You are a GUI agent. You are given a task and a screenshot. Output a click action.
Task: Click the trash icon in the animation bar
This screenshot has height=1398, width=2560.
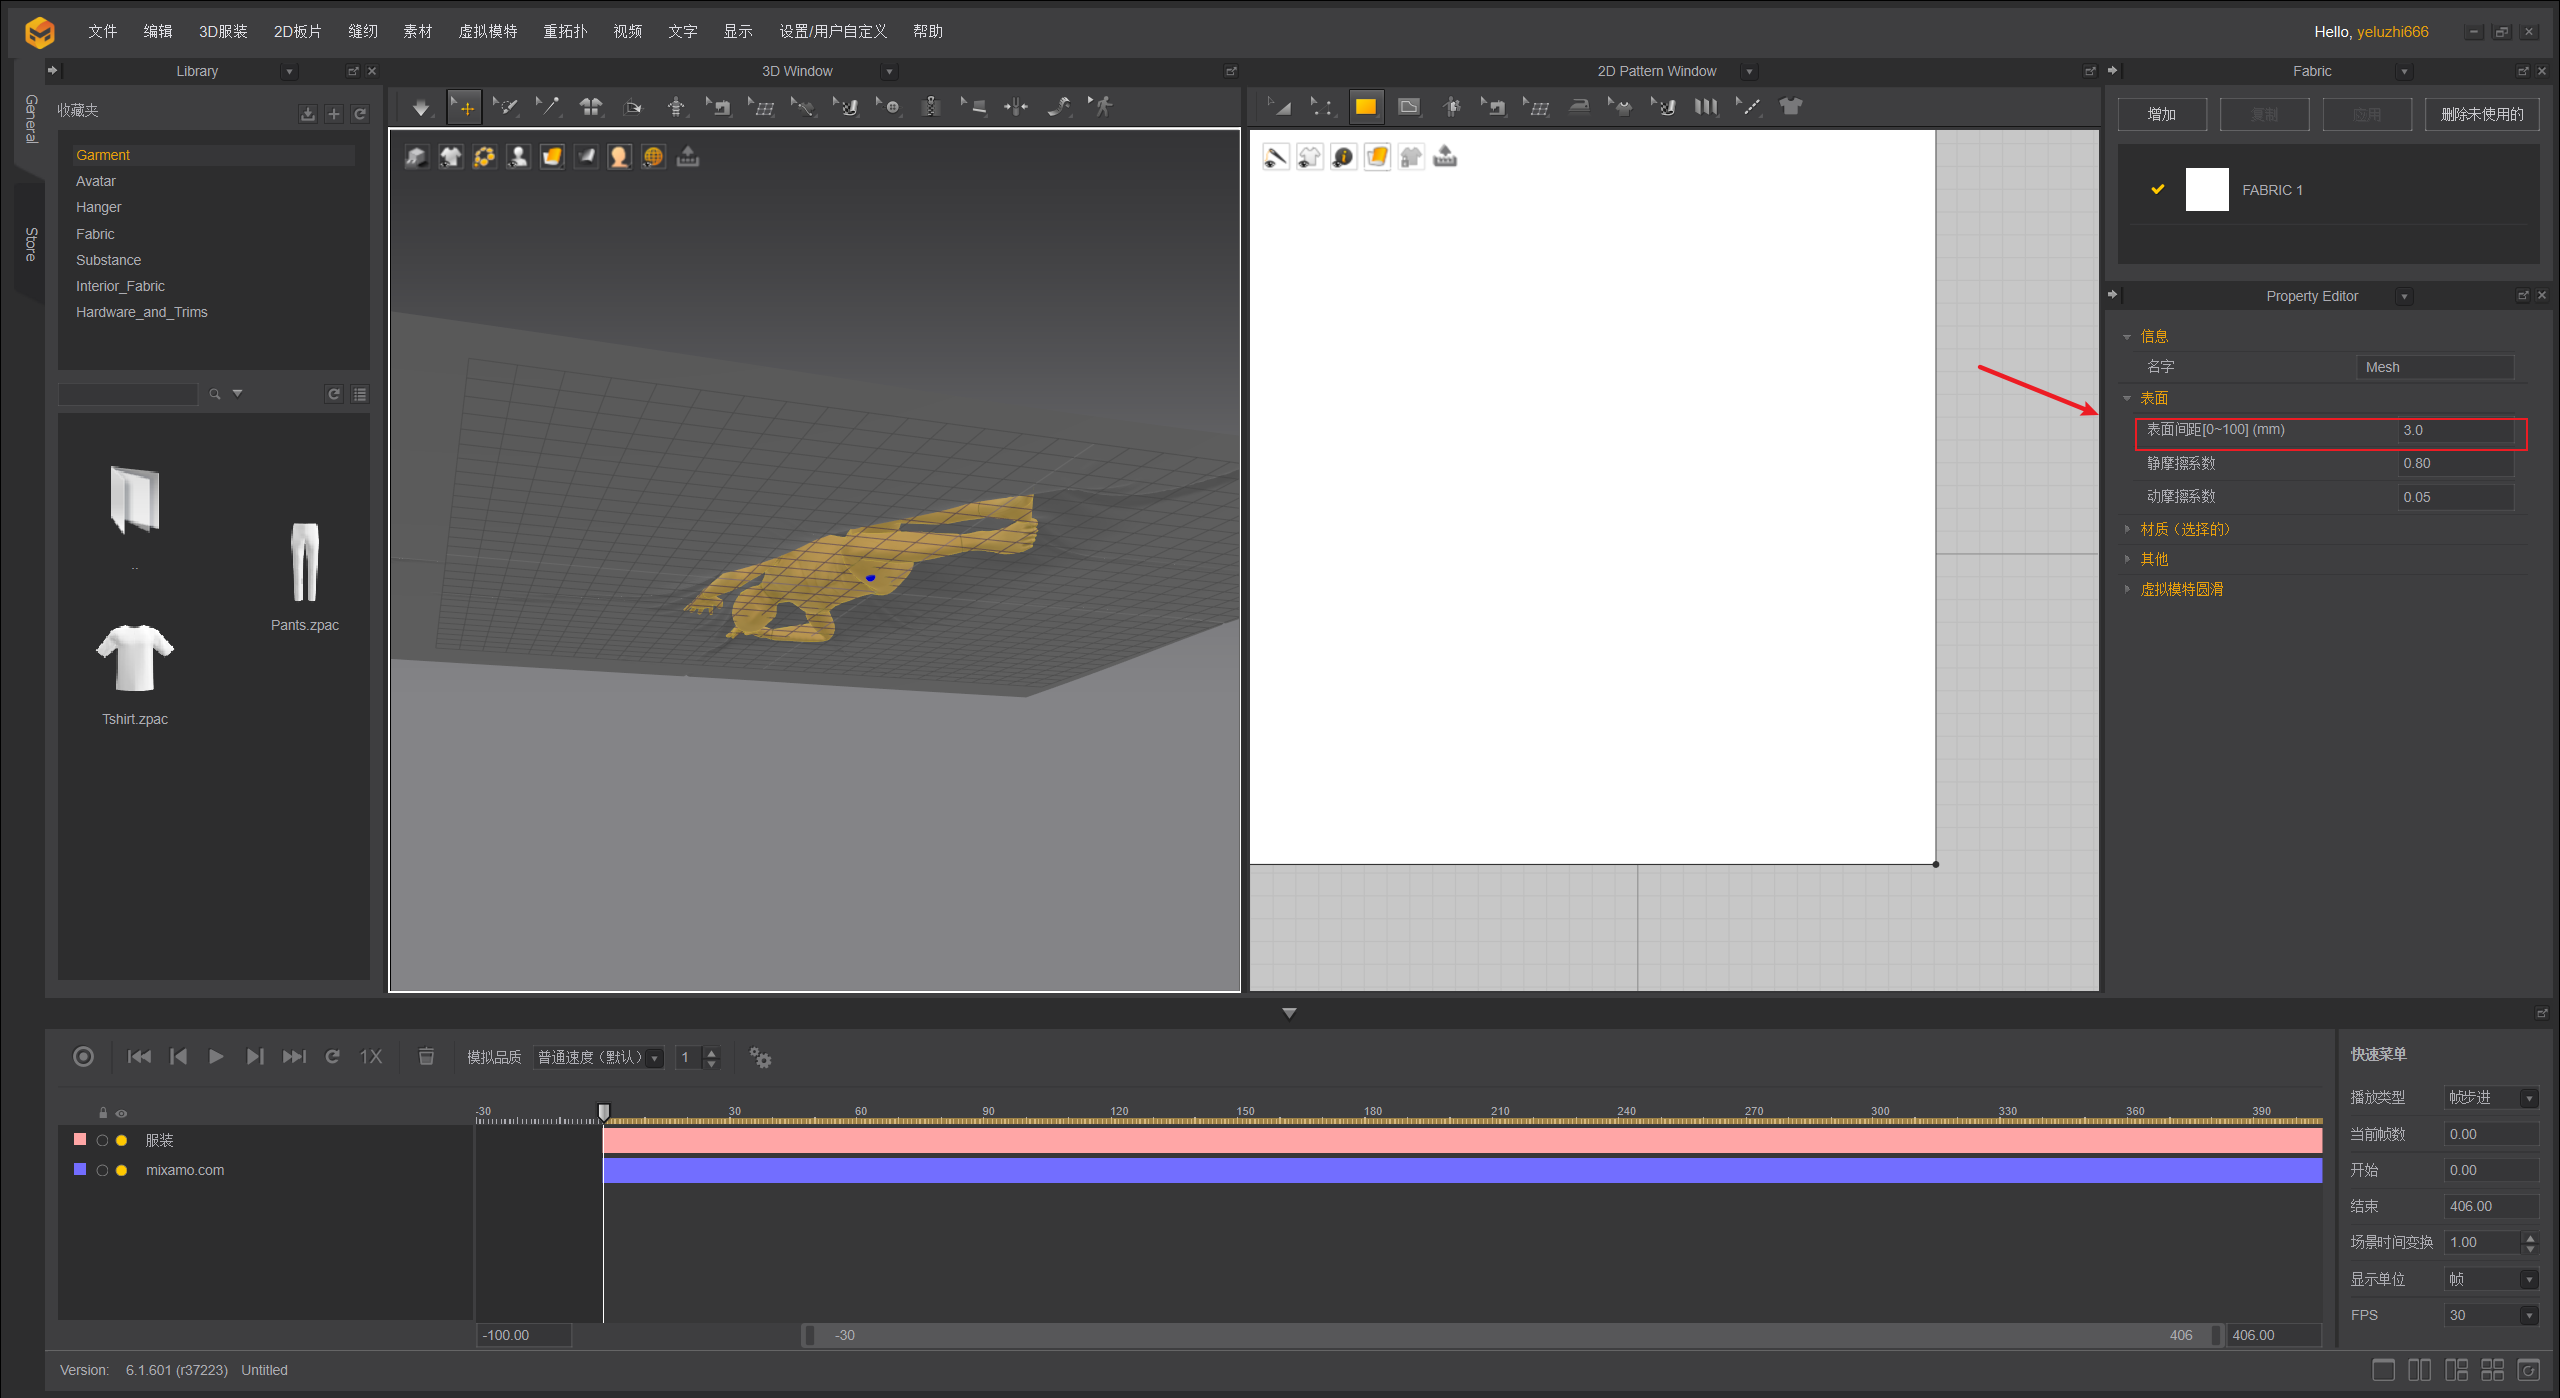click(426, 1056)
